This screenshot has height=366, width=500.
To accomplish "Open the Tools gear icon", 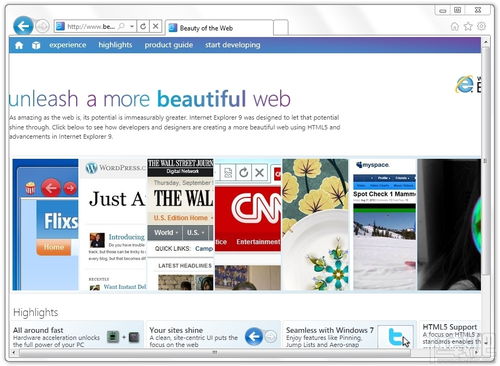I will (481, 26).
